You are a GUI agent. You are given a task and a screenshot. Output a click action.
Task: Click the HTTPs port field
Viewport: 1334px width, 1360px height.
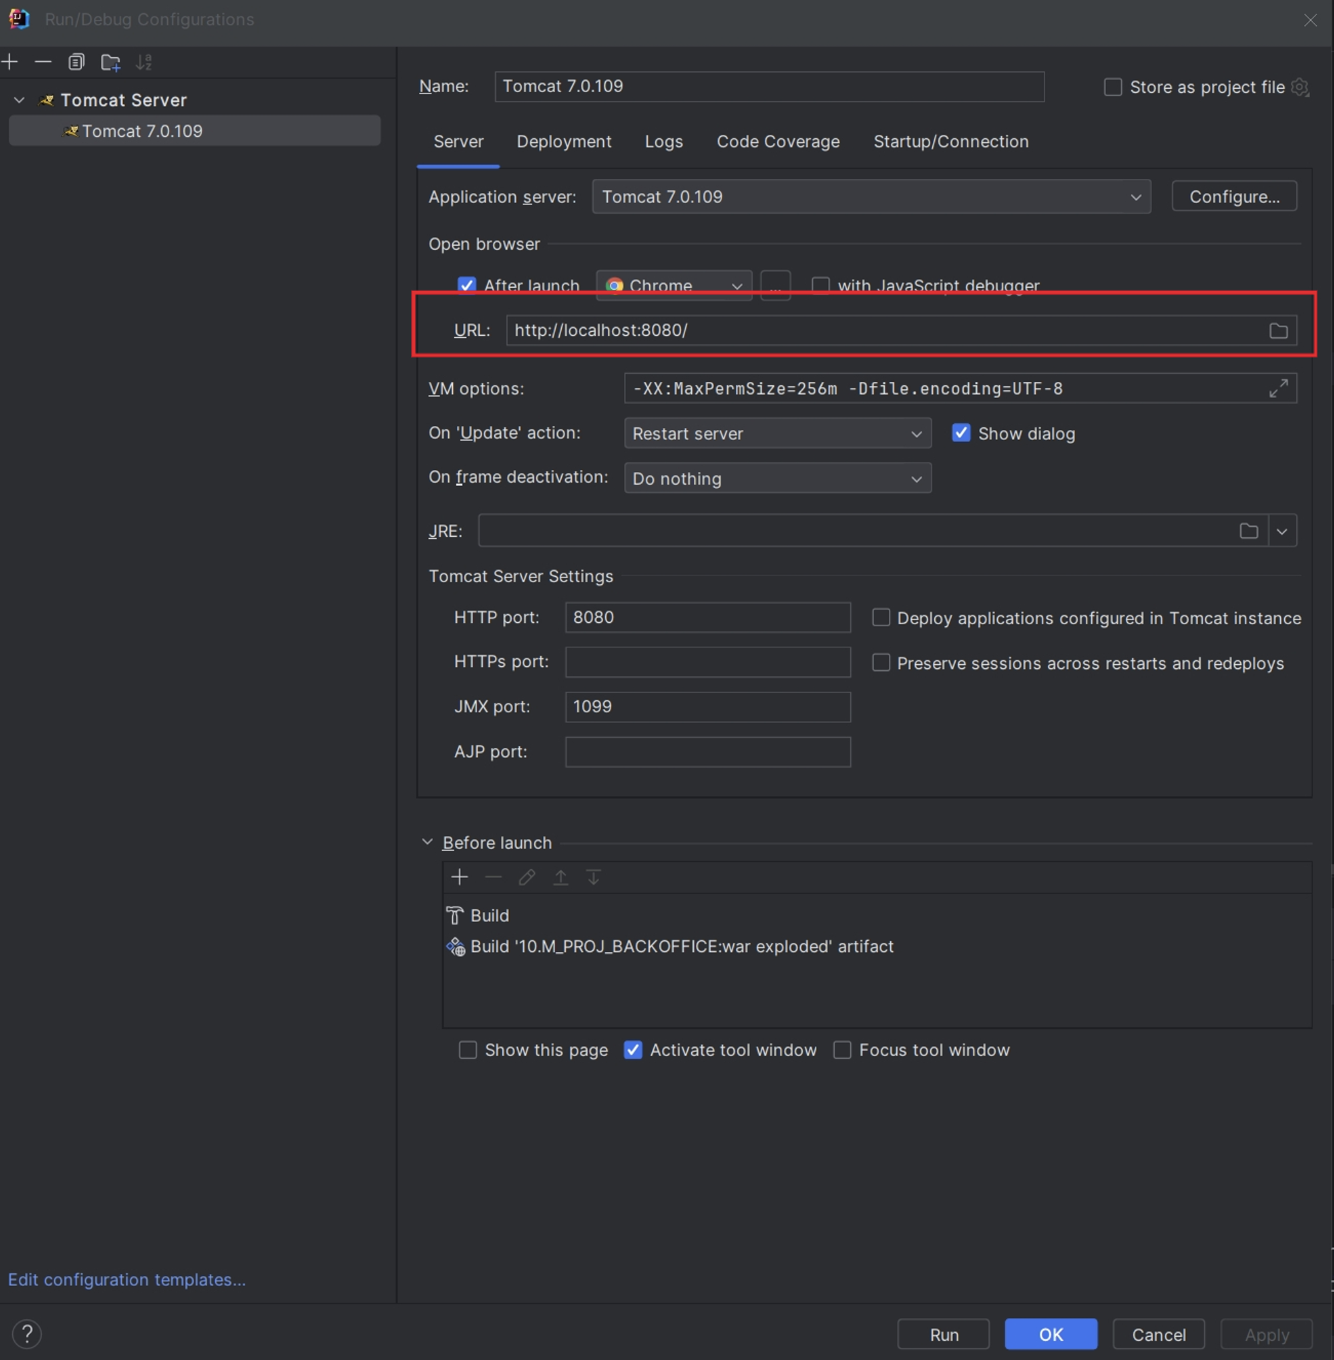click(708, 662)
